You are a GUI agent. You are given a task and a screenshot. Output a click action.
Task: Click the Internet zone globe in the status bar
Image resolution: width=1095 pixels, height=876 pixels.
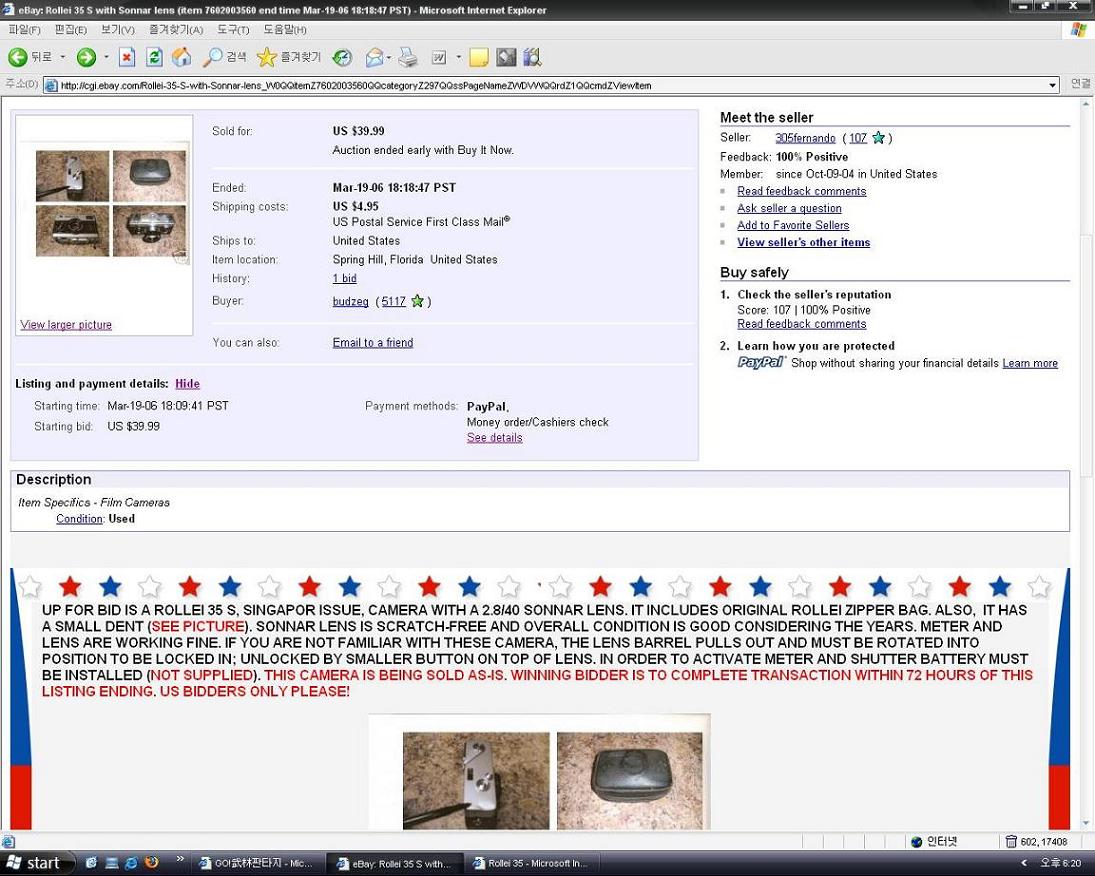click(x=917, y=842)
